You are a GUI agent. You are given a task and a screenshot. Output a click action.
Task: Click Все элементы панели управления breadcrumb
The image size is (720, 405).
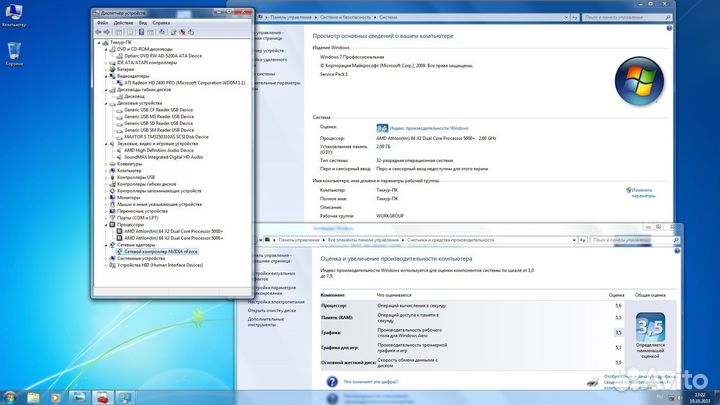pyautogui.click(x=363, y=240)
